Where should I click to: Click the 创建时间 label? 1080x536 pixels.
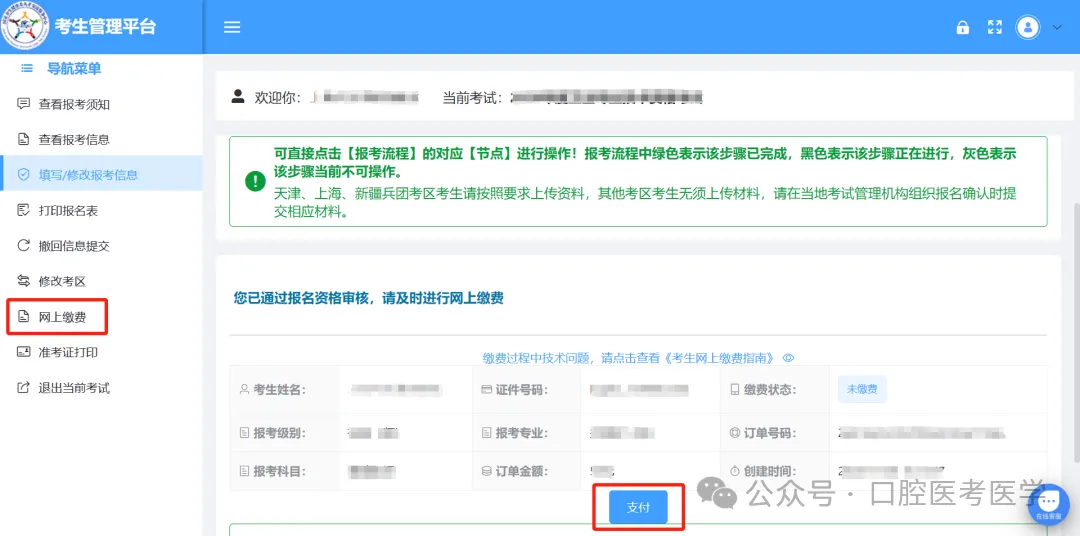(770, 472)
